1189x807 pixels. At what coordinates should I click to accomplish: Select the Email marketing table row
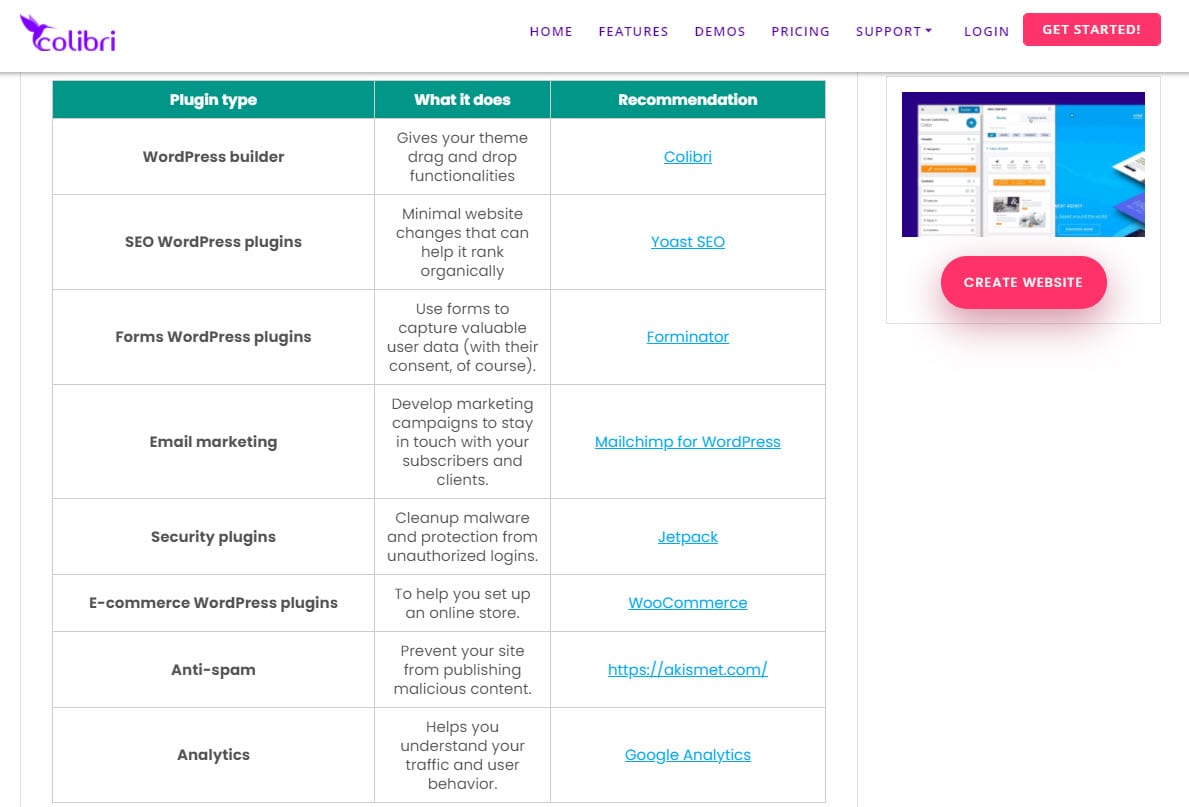[x=213, y=441]
